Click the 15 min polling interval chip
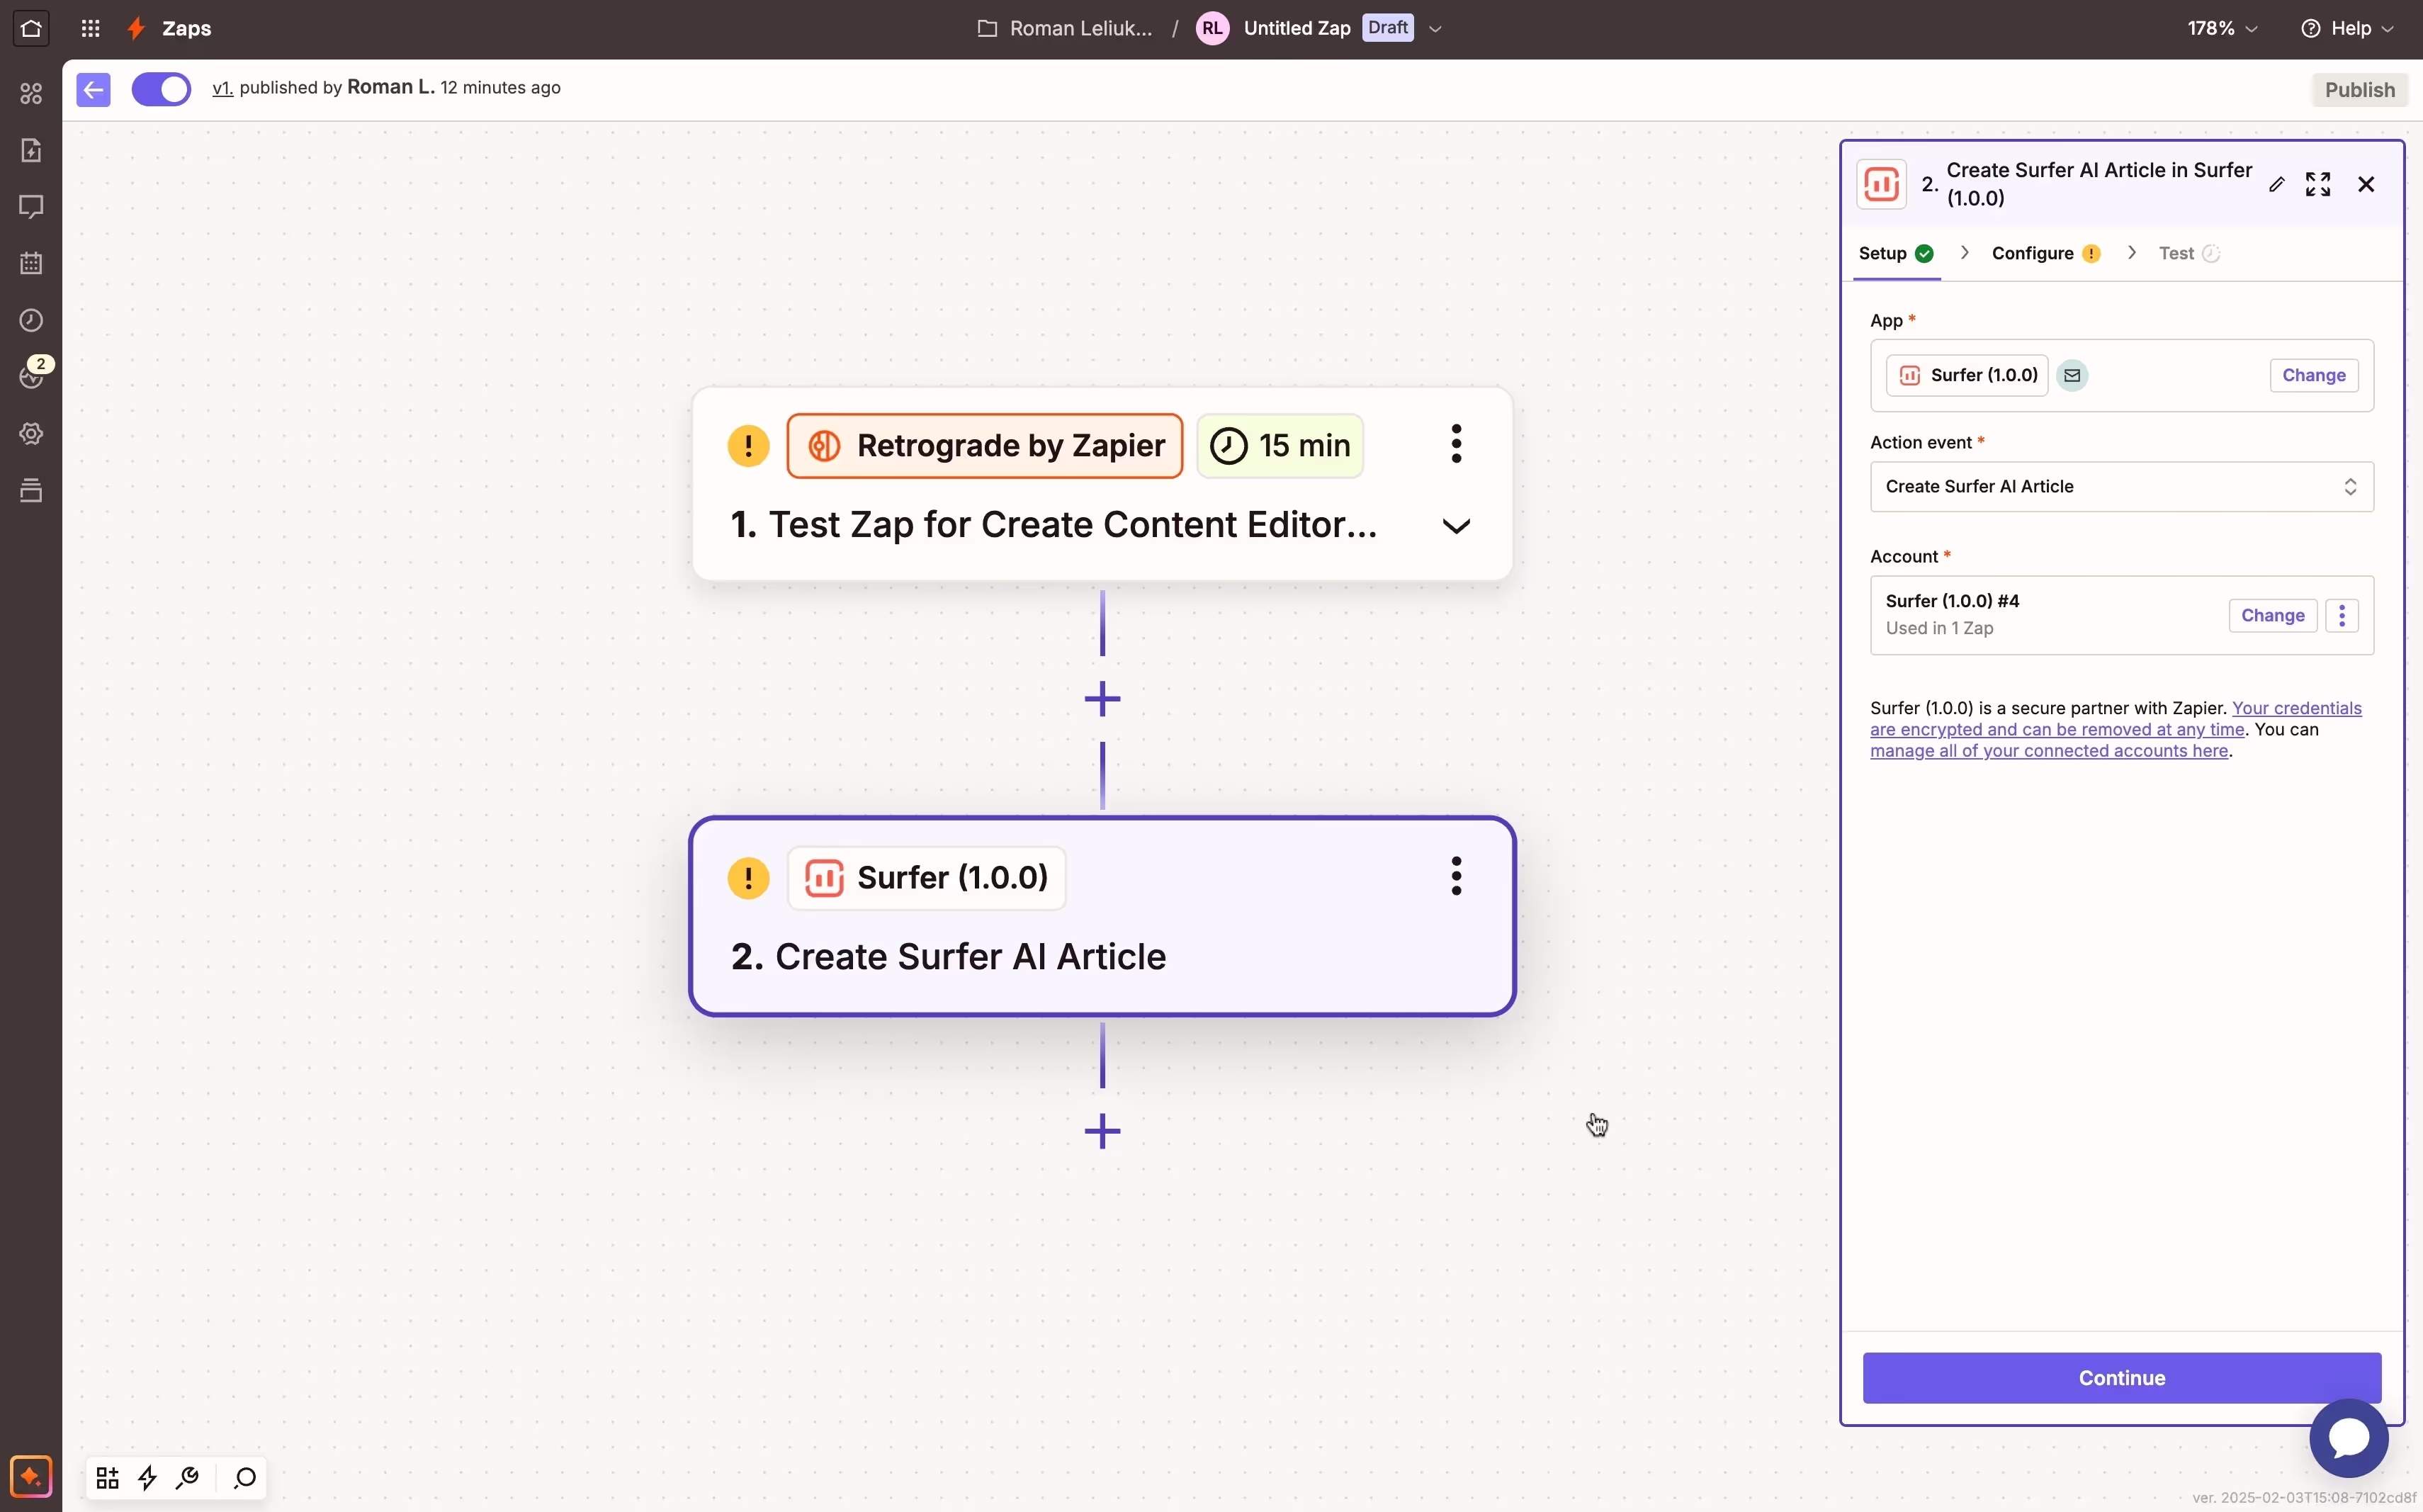The width and height of the screenshot is (2423, 1512). click(1280, 445)
